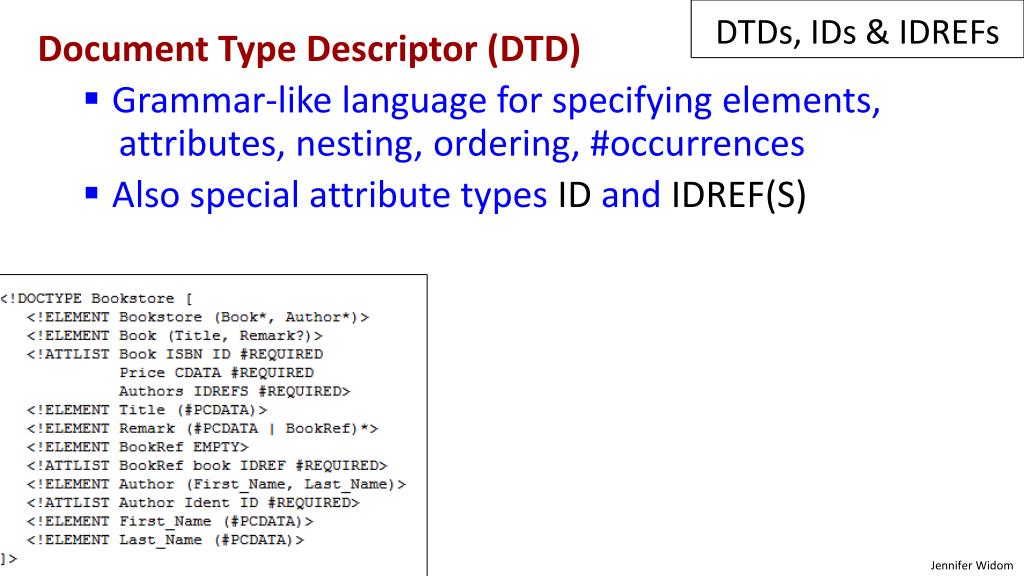Click the '<!ATTLIST Book ISBN ID #REQUIRED' line
This screenshot has width=1024, height=576.
click(x=175, y=354)
